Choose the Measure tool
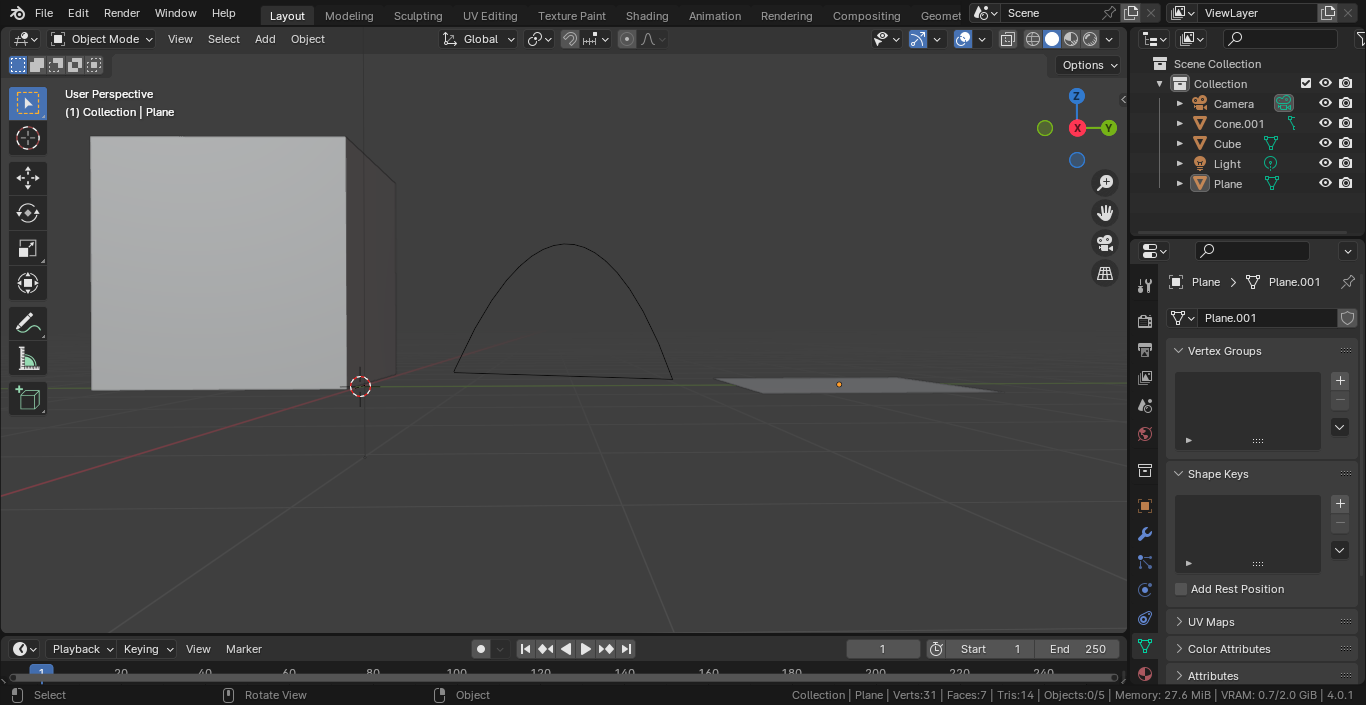 28,359
